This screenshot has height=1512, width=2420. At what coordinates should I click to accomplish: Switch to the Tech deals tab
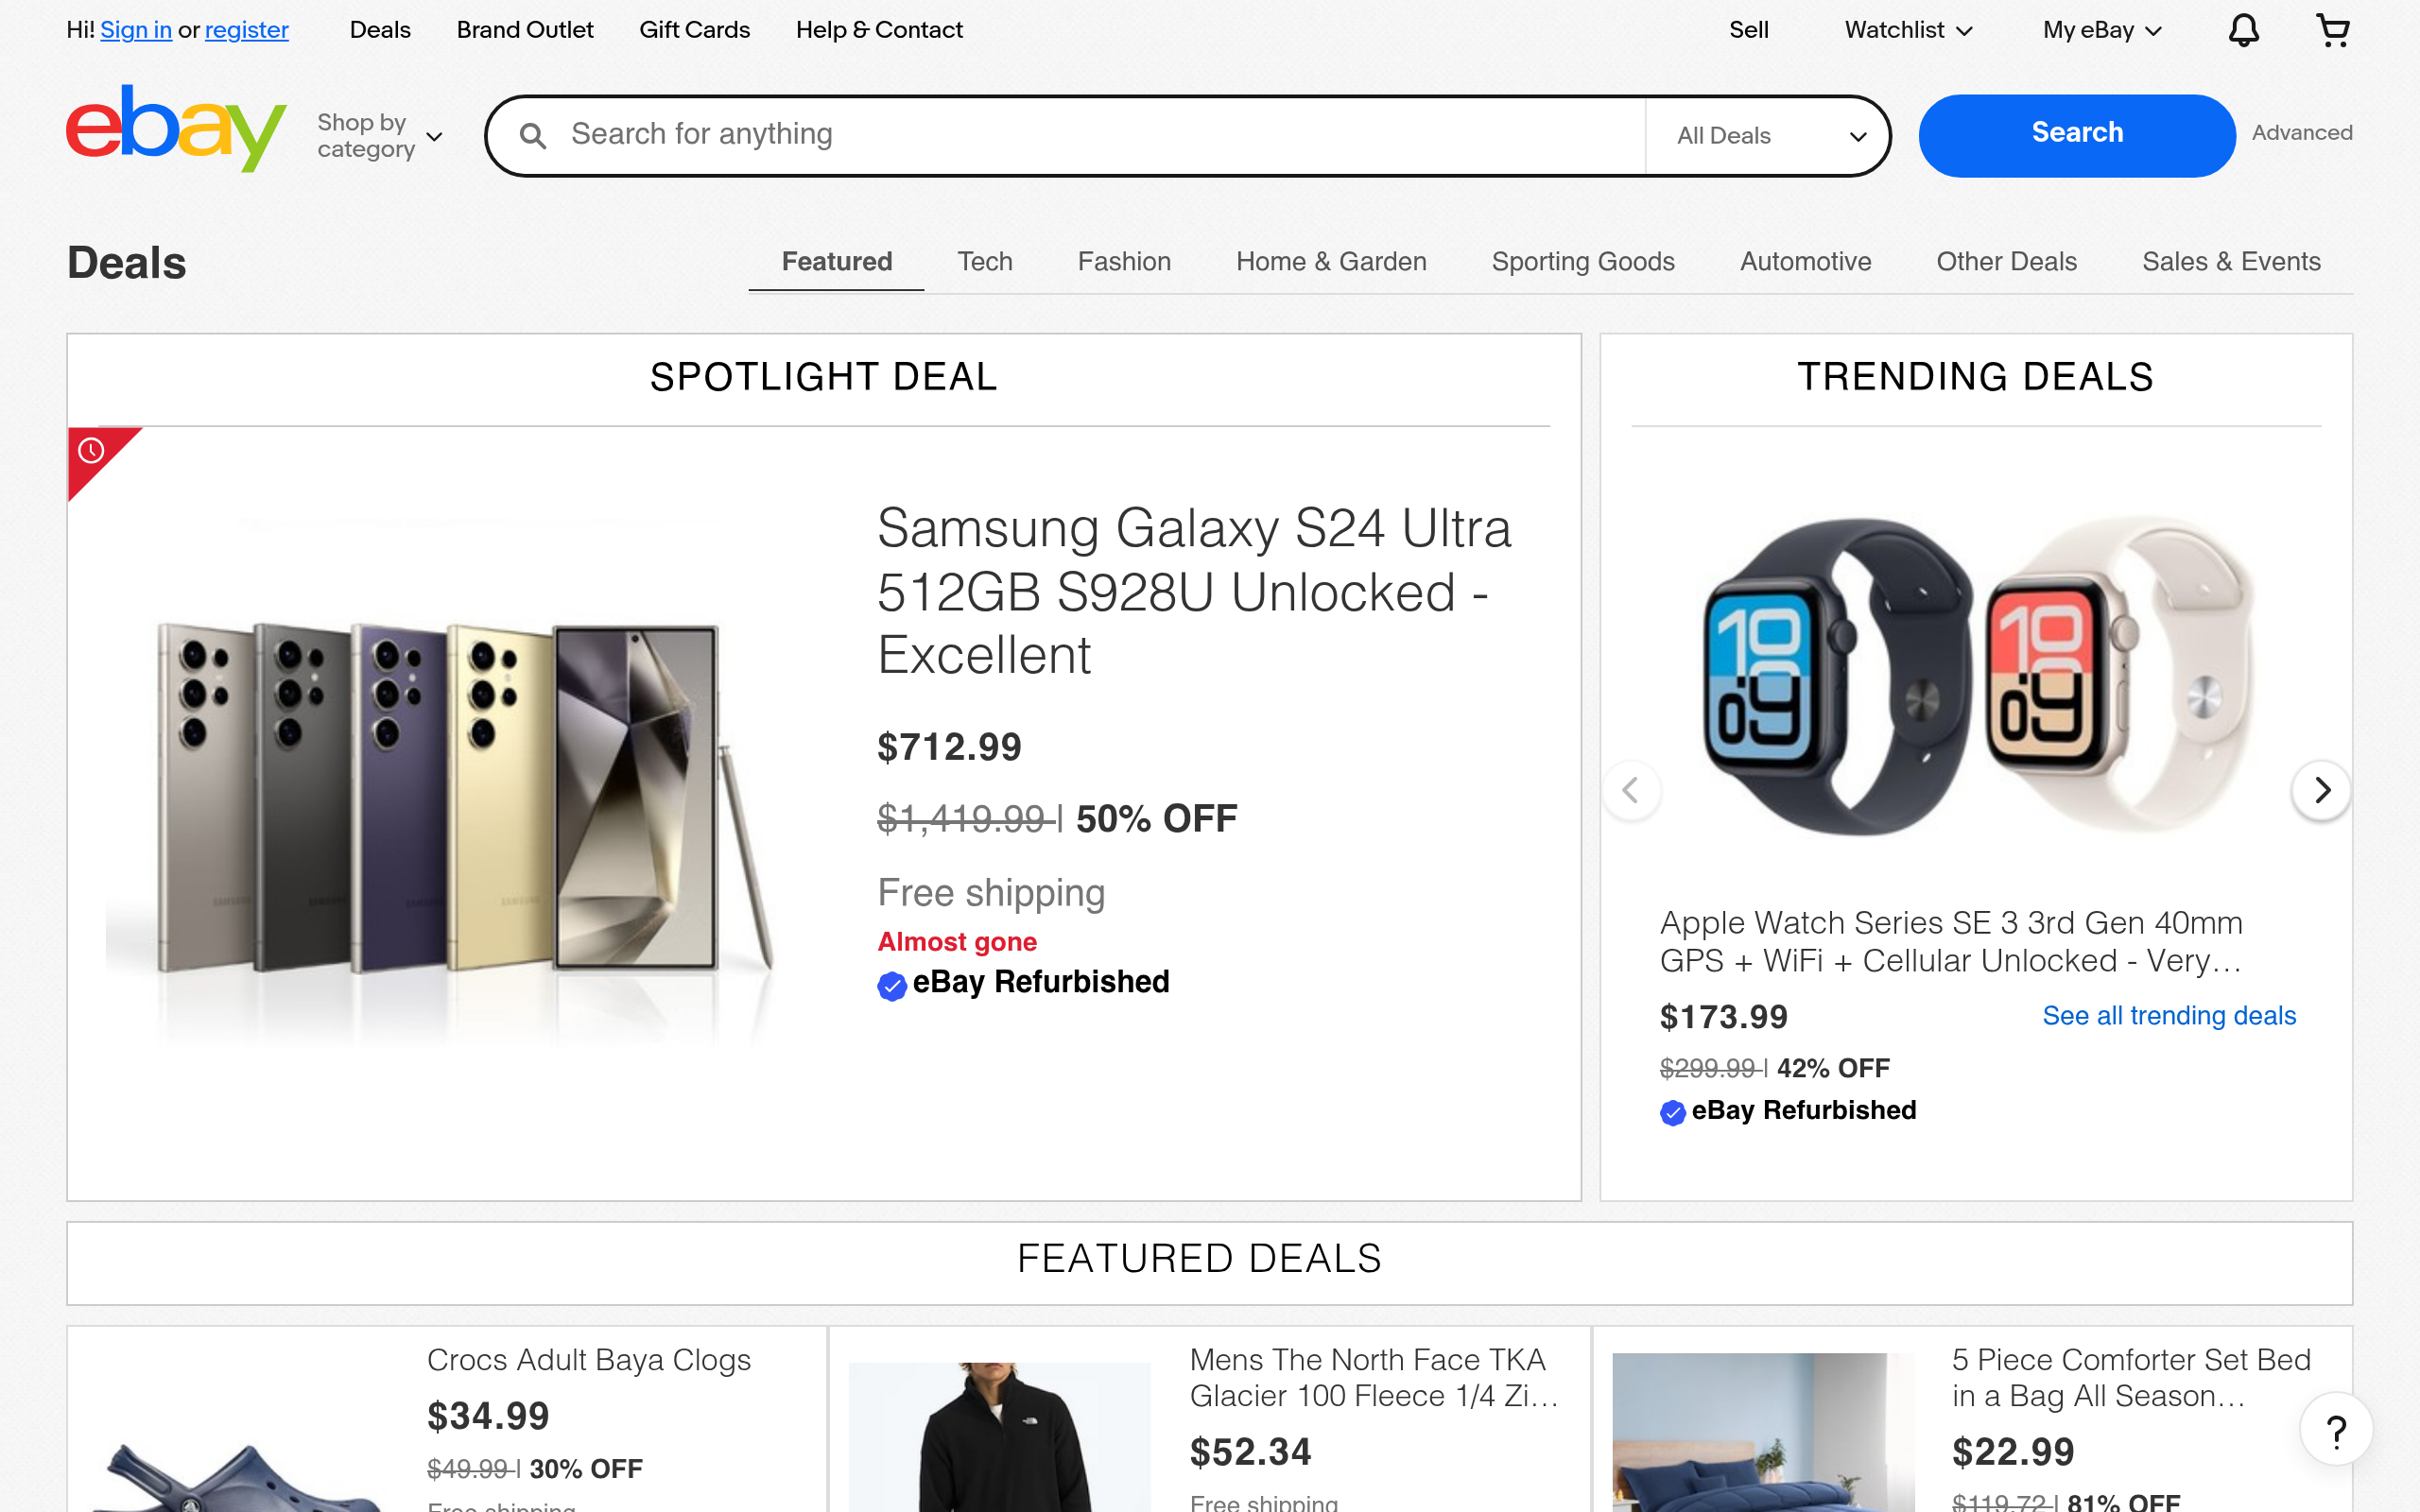point(984,262)
